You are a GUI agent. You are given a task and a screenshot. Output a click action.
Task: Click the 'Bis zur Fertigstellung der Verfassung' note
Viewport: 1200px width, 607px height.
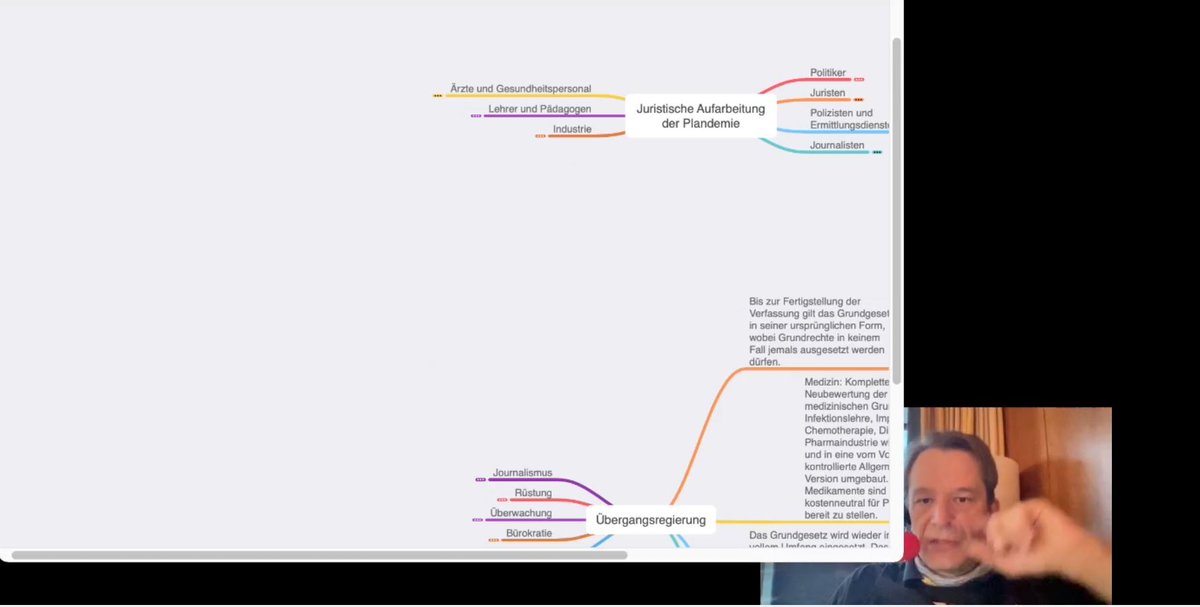tap(818, 332)
